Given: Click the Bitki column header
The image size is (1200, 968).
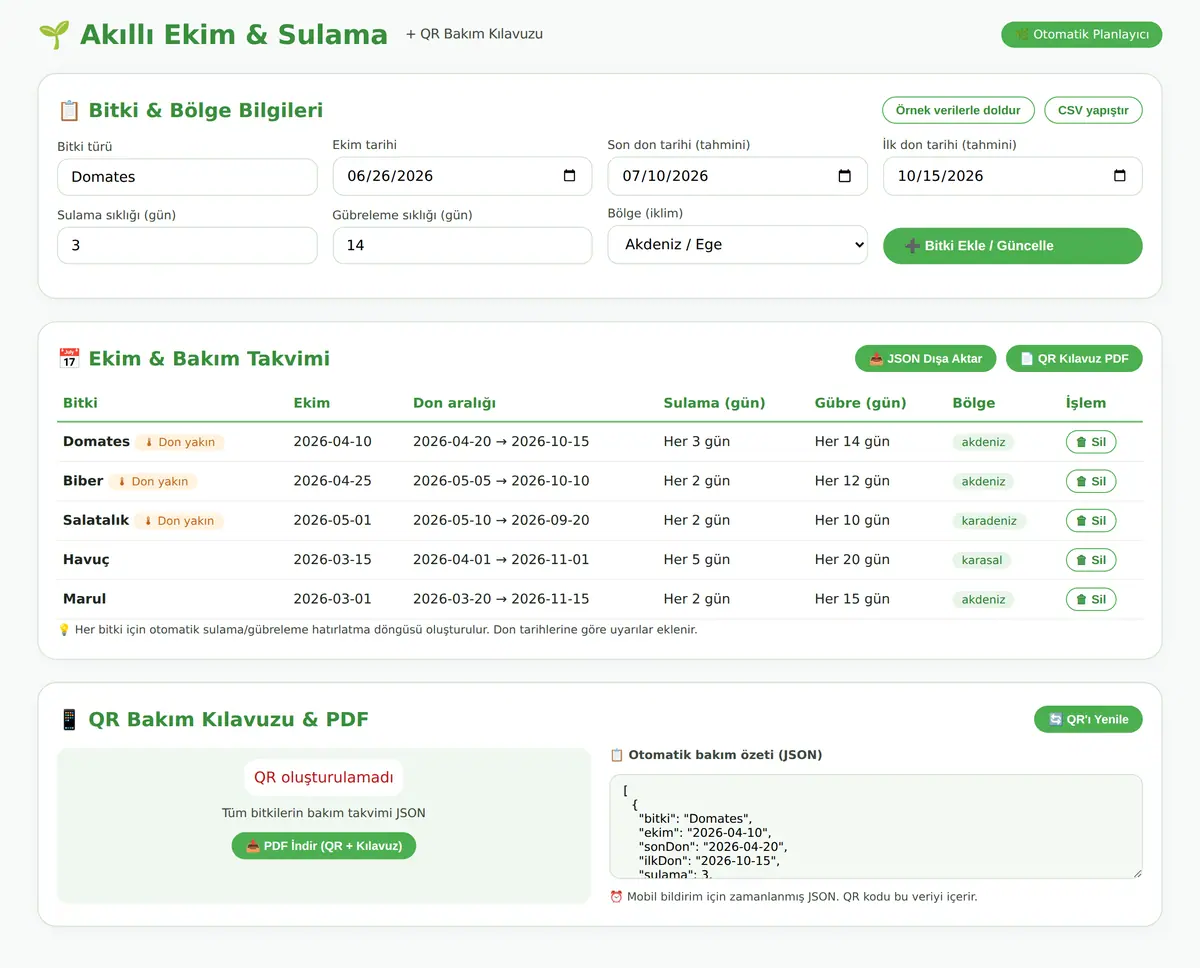Looking at the screenshot, I should (80, 403).
